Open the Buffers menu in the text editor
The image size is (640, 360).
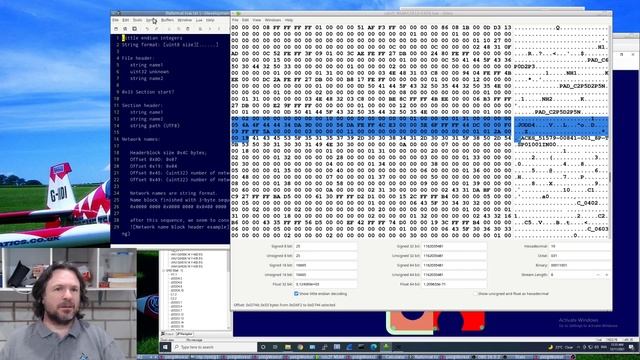(167, 20)
